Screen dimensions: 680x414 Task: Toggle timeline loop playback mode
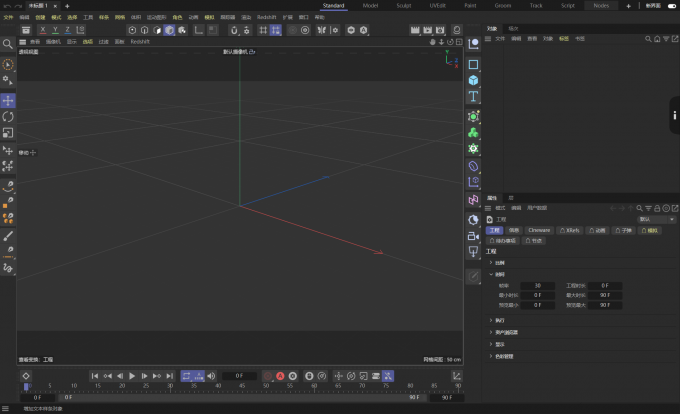[x=186, y=376]
